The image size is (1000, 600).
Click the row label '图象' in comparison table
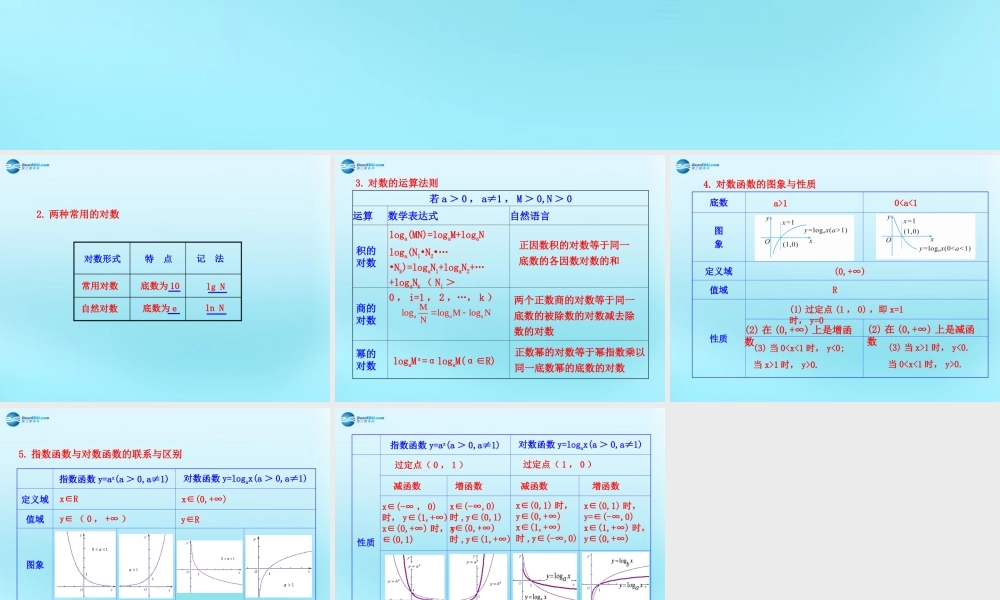(35, 565)
